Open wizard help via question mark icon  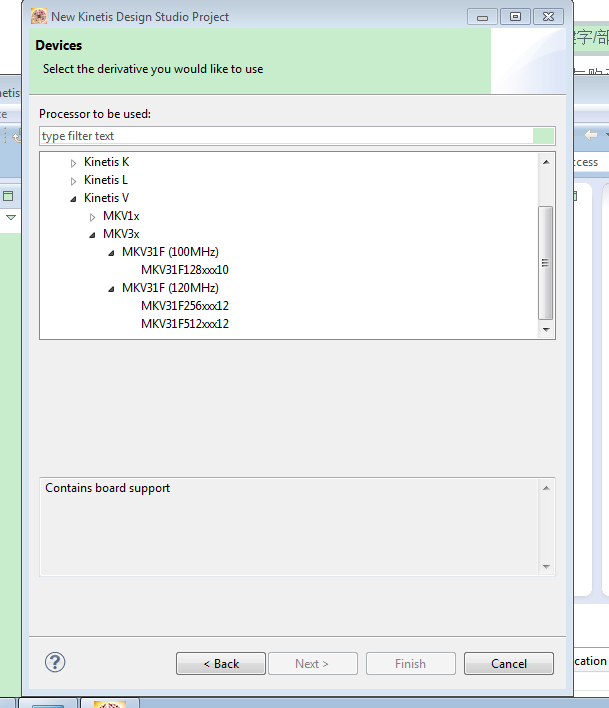55,662
